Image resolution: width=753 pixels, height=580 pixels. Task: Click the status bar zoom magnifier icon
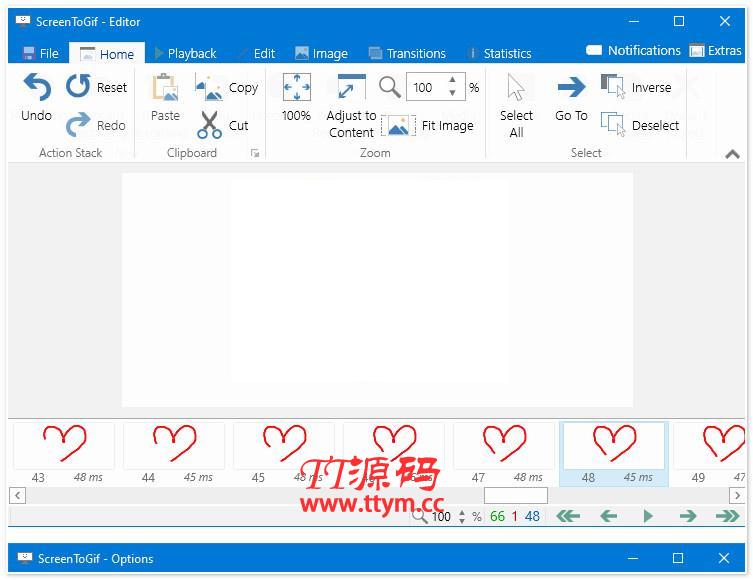pos(419,516)
